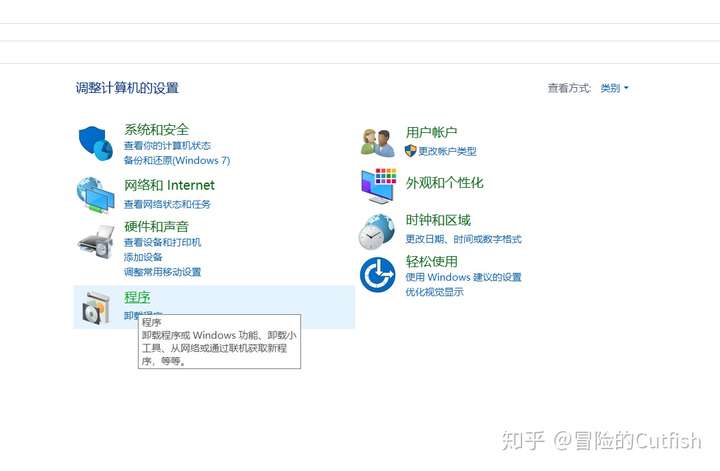
Task: Click 使用 Windows 建议的设置 link
Action: 463,277
